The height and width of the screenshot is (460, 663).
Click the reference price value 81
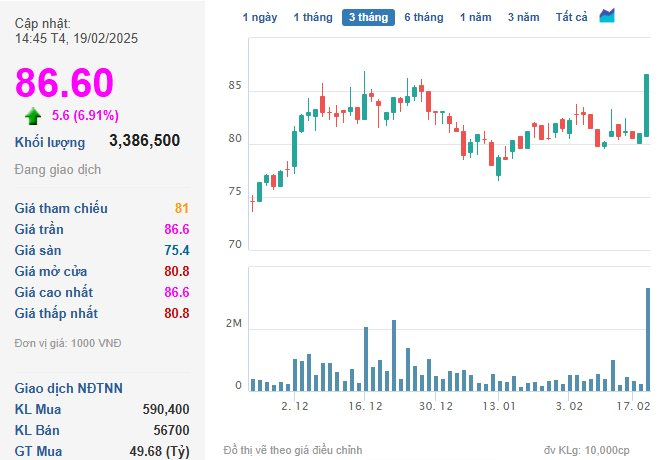click(182, 208)
